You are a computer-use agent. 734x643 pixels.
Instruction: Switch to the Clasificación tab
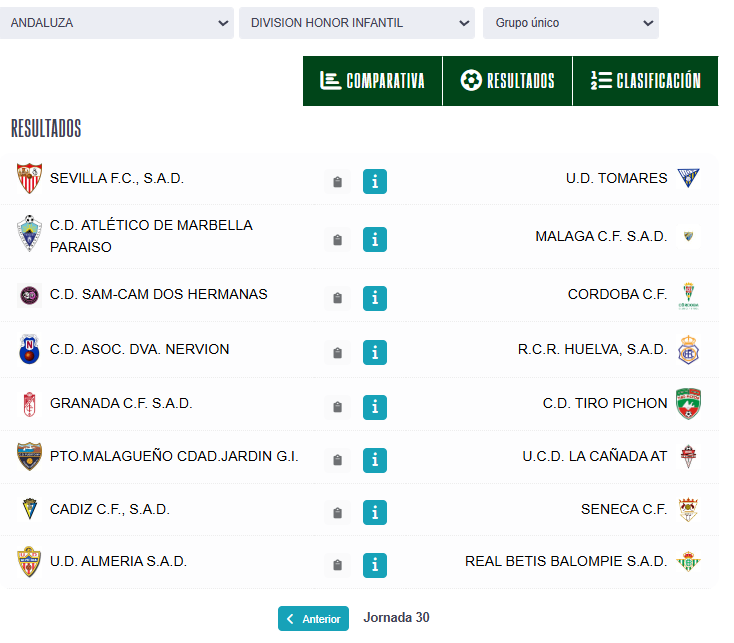646,81
